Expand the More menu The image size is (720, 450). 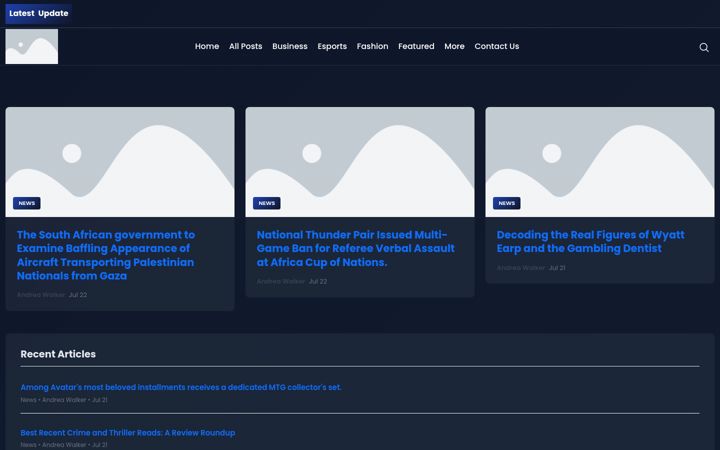(454, 46)
